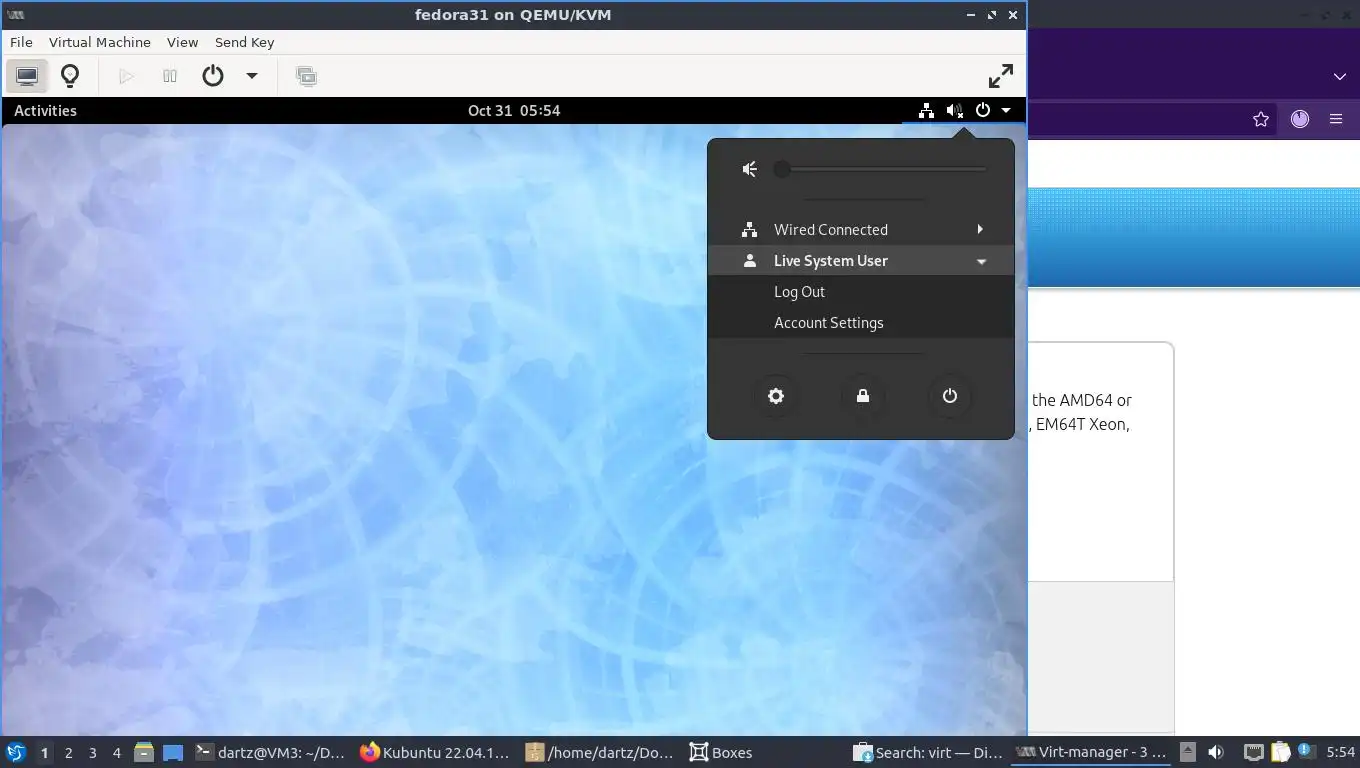The width and height of the screenshot is (1360, 768).
Task: Open the shutdown options dropdown arrow
Action: click(x=252, y=76)
